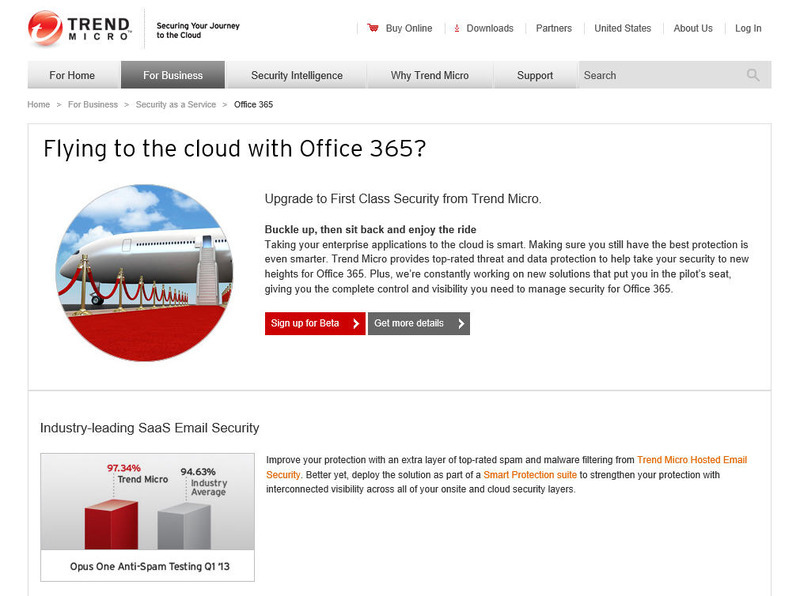Click the Opus One Anti-Spam chart thumbnail
Screen dimensions: 800x596
(147, 516)
